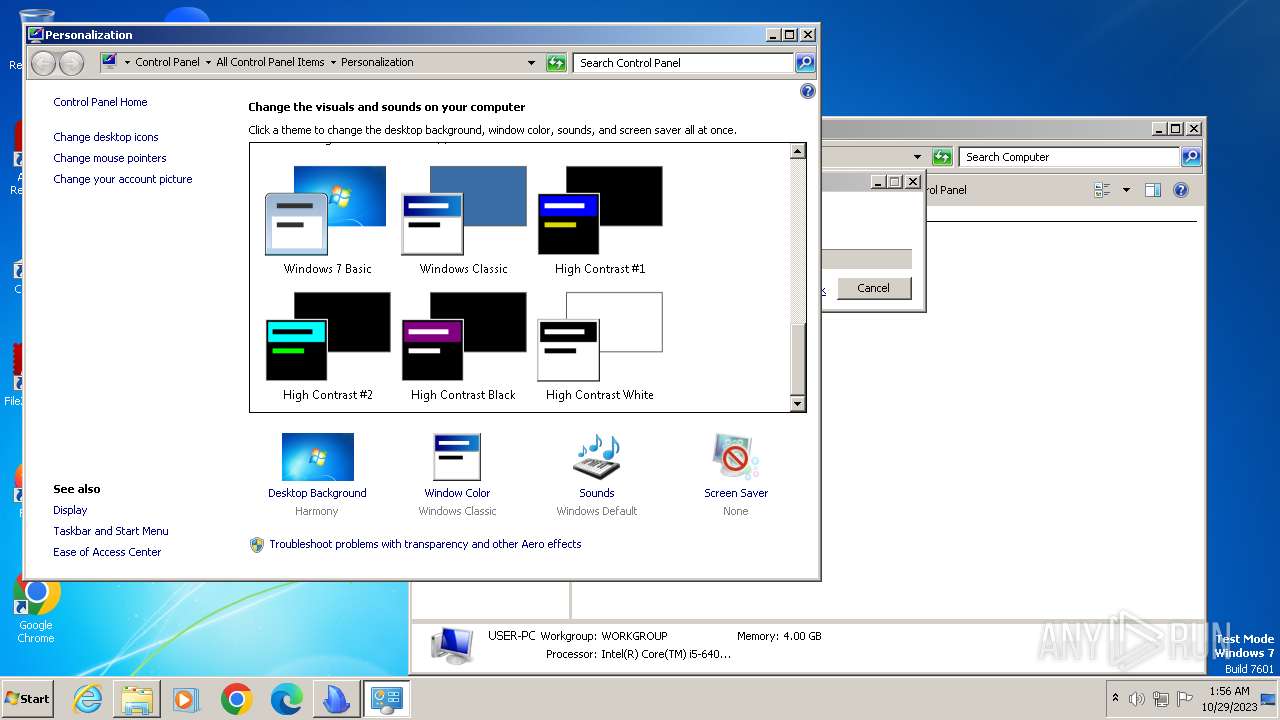
Task: Open Google Chrome desktop shortcut
Action: (36, 610)
